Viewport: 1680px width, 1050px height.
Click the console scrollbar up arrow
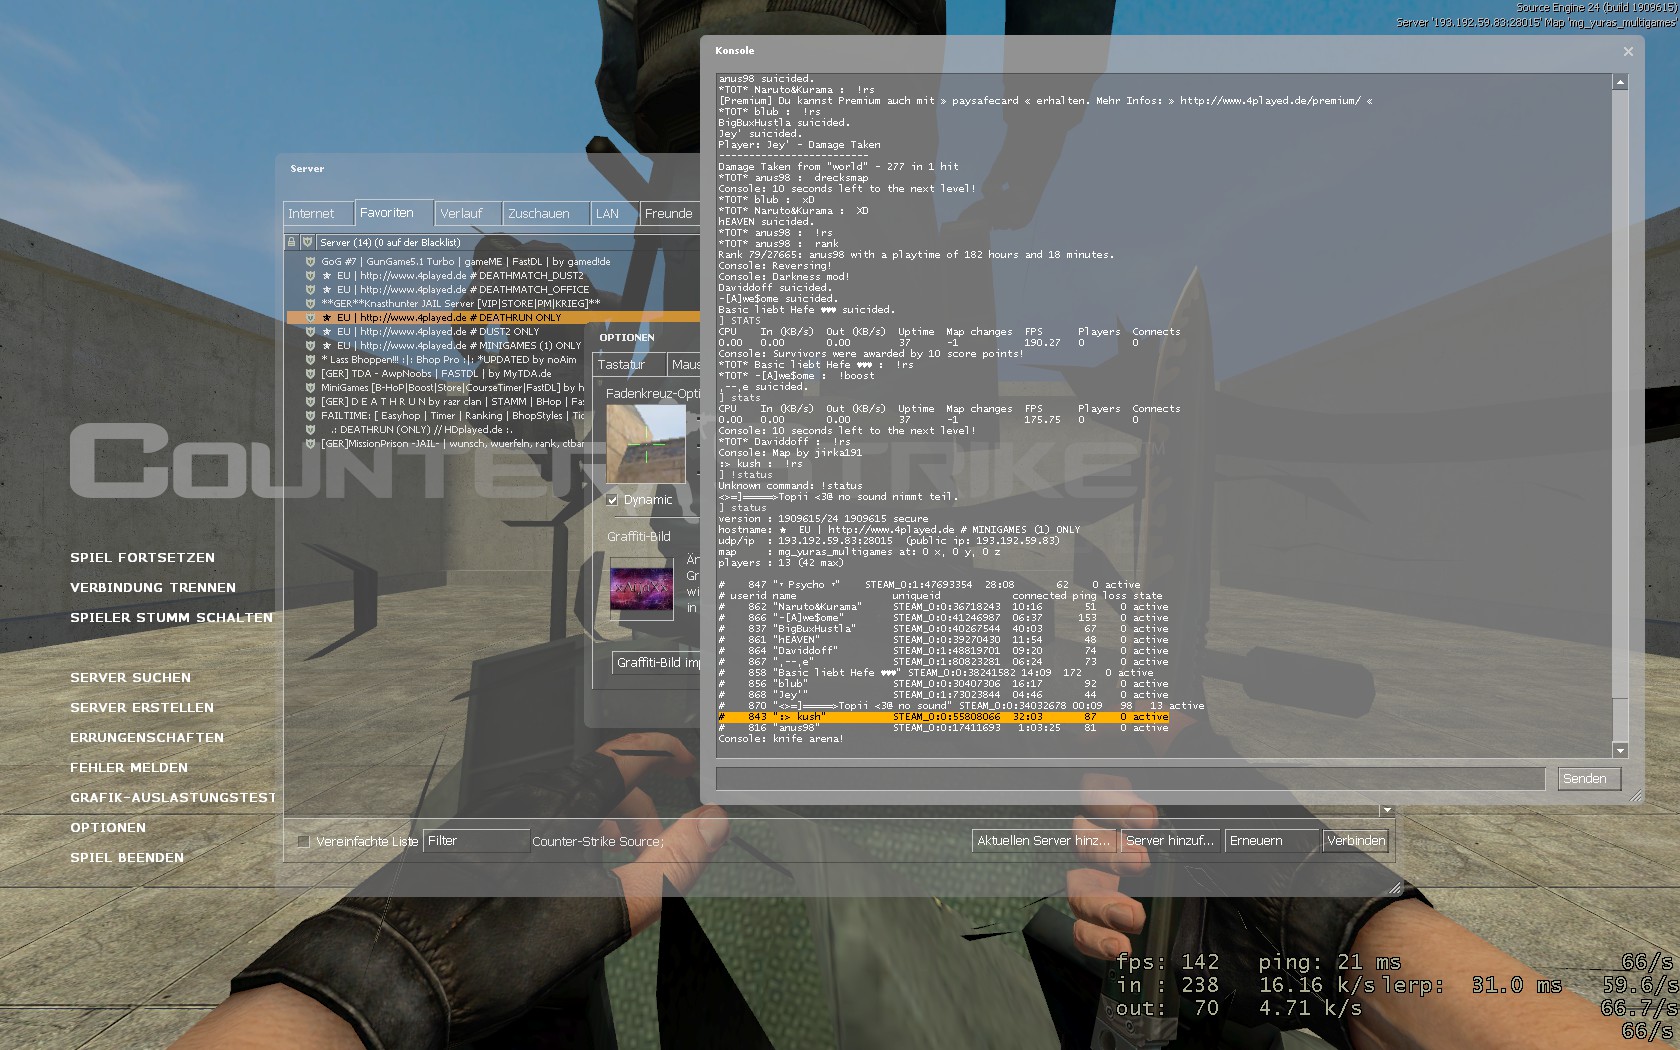(1620, 82)
